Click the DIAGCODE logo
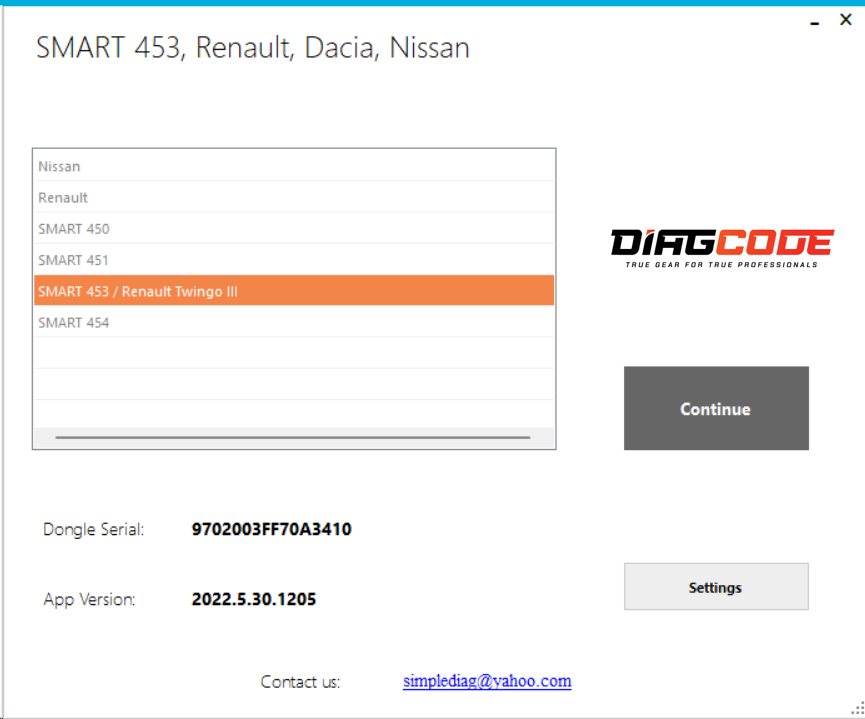865x719 pixels. point(722,246)
